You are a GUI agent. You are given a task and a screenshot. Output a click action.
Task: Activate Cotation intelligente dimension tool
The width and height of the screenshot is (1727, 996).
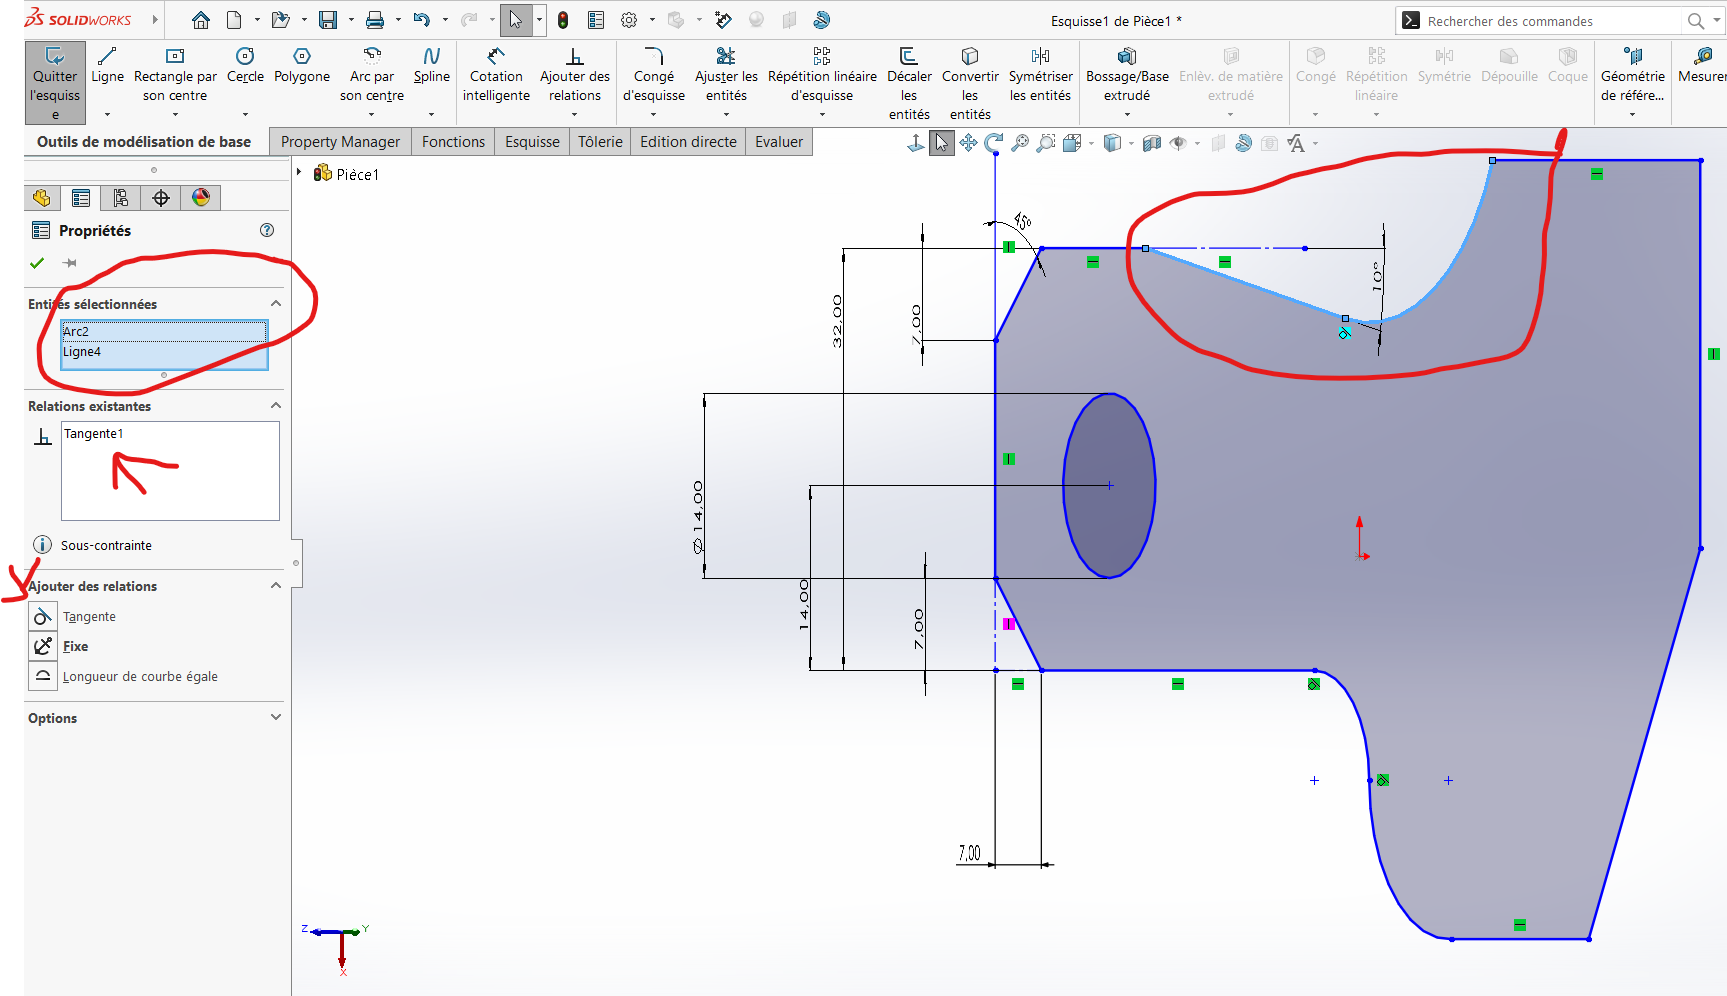coord(496,75)
